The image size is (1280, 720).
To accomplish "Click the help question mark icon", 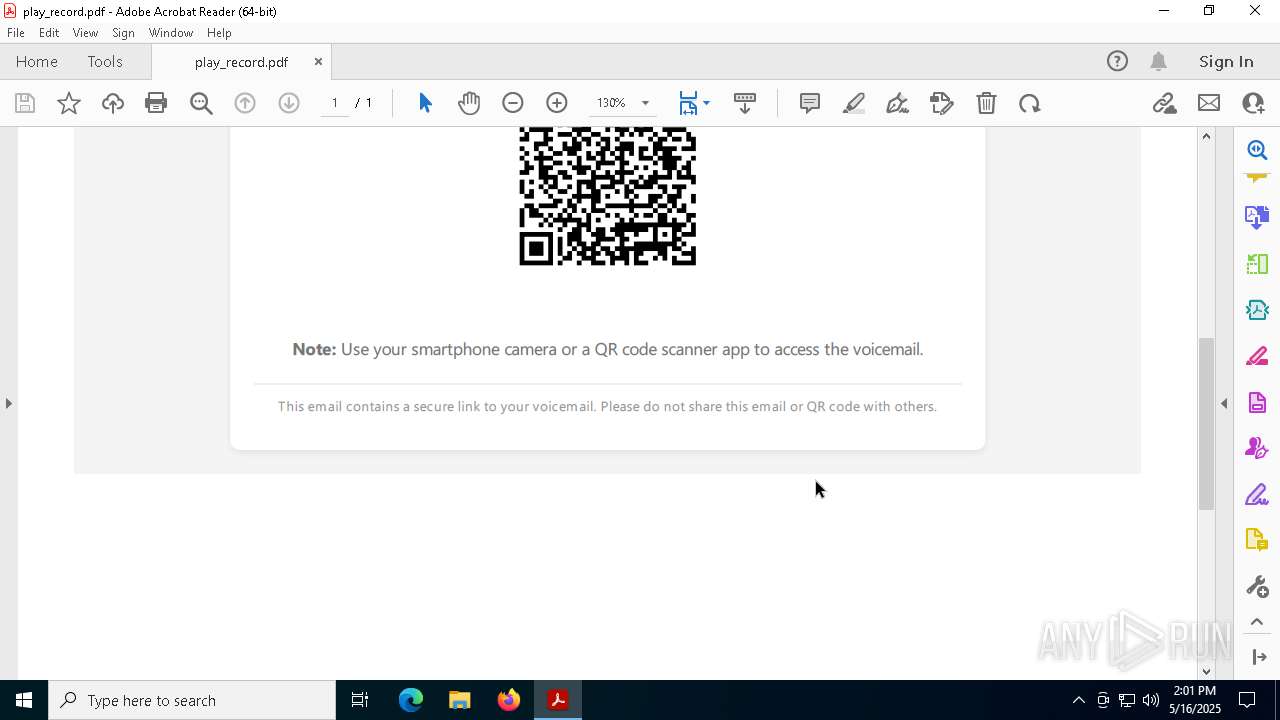I will pos(1117,61).
